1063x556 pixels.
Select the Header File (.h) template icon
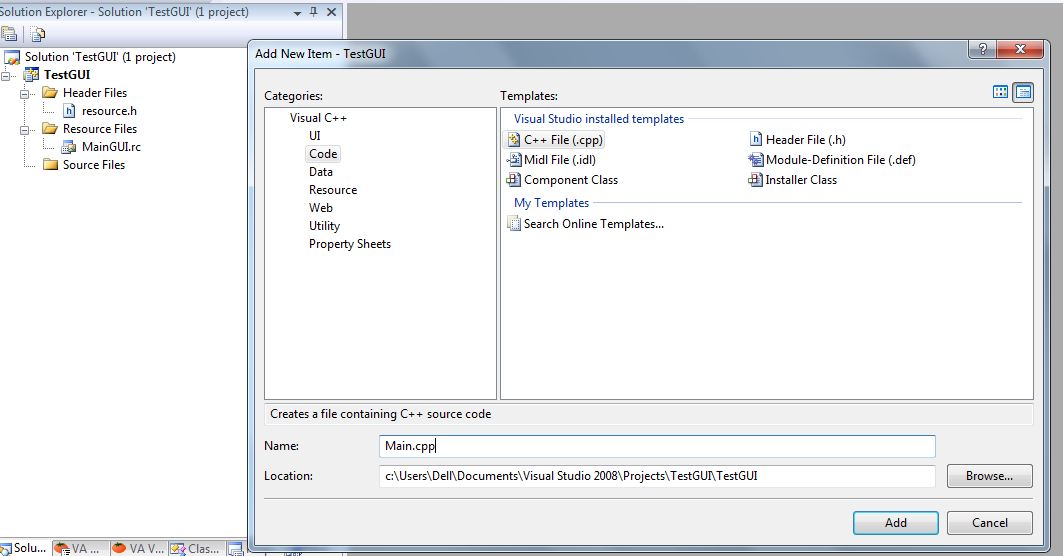coord(756,139)
